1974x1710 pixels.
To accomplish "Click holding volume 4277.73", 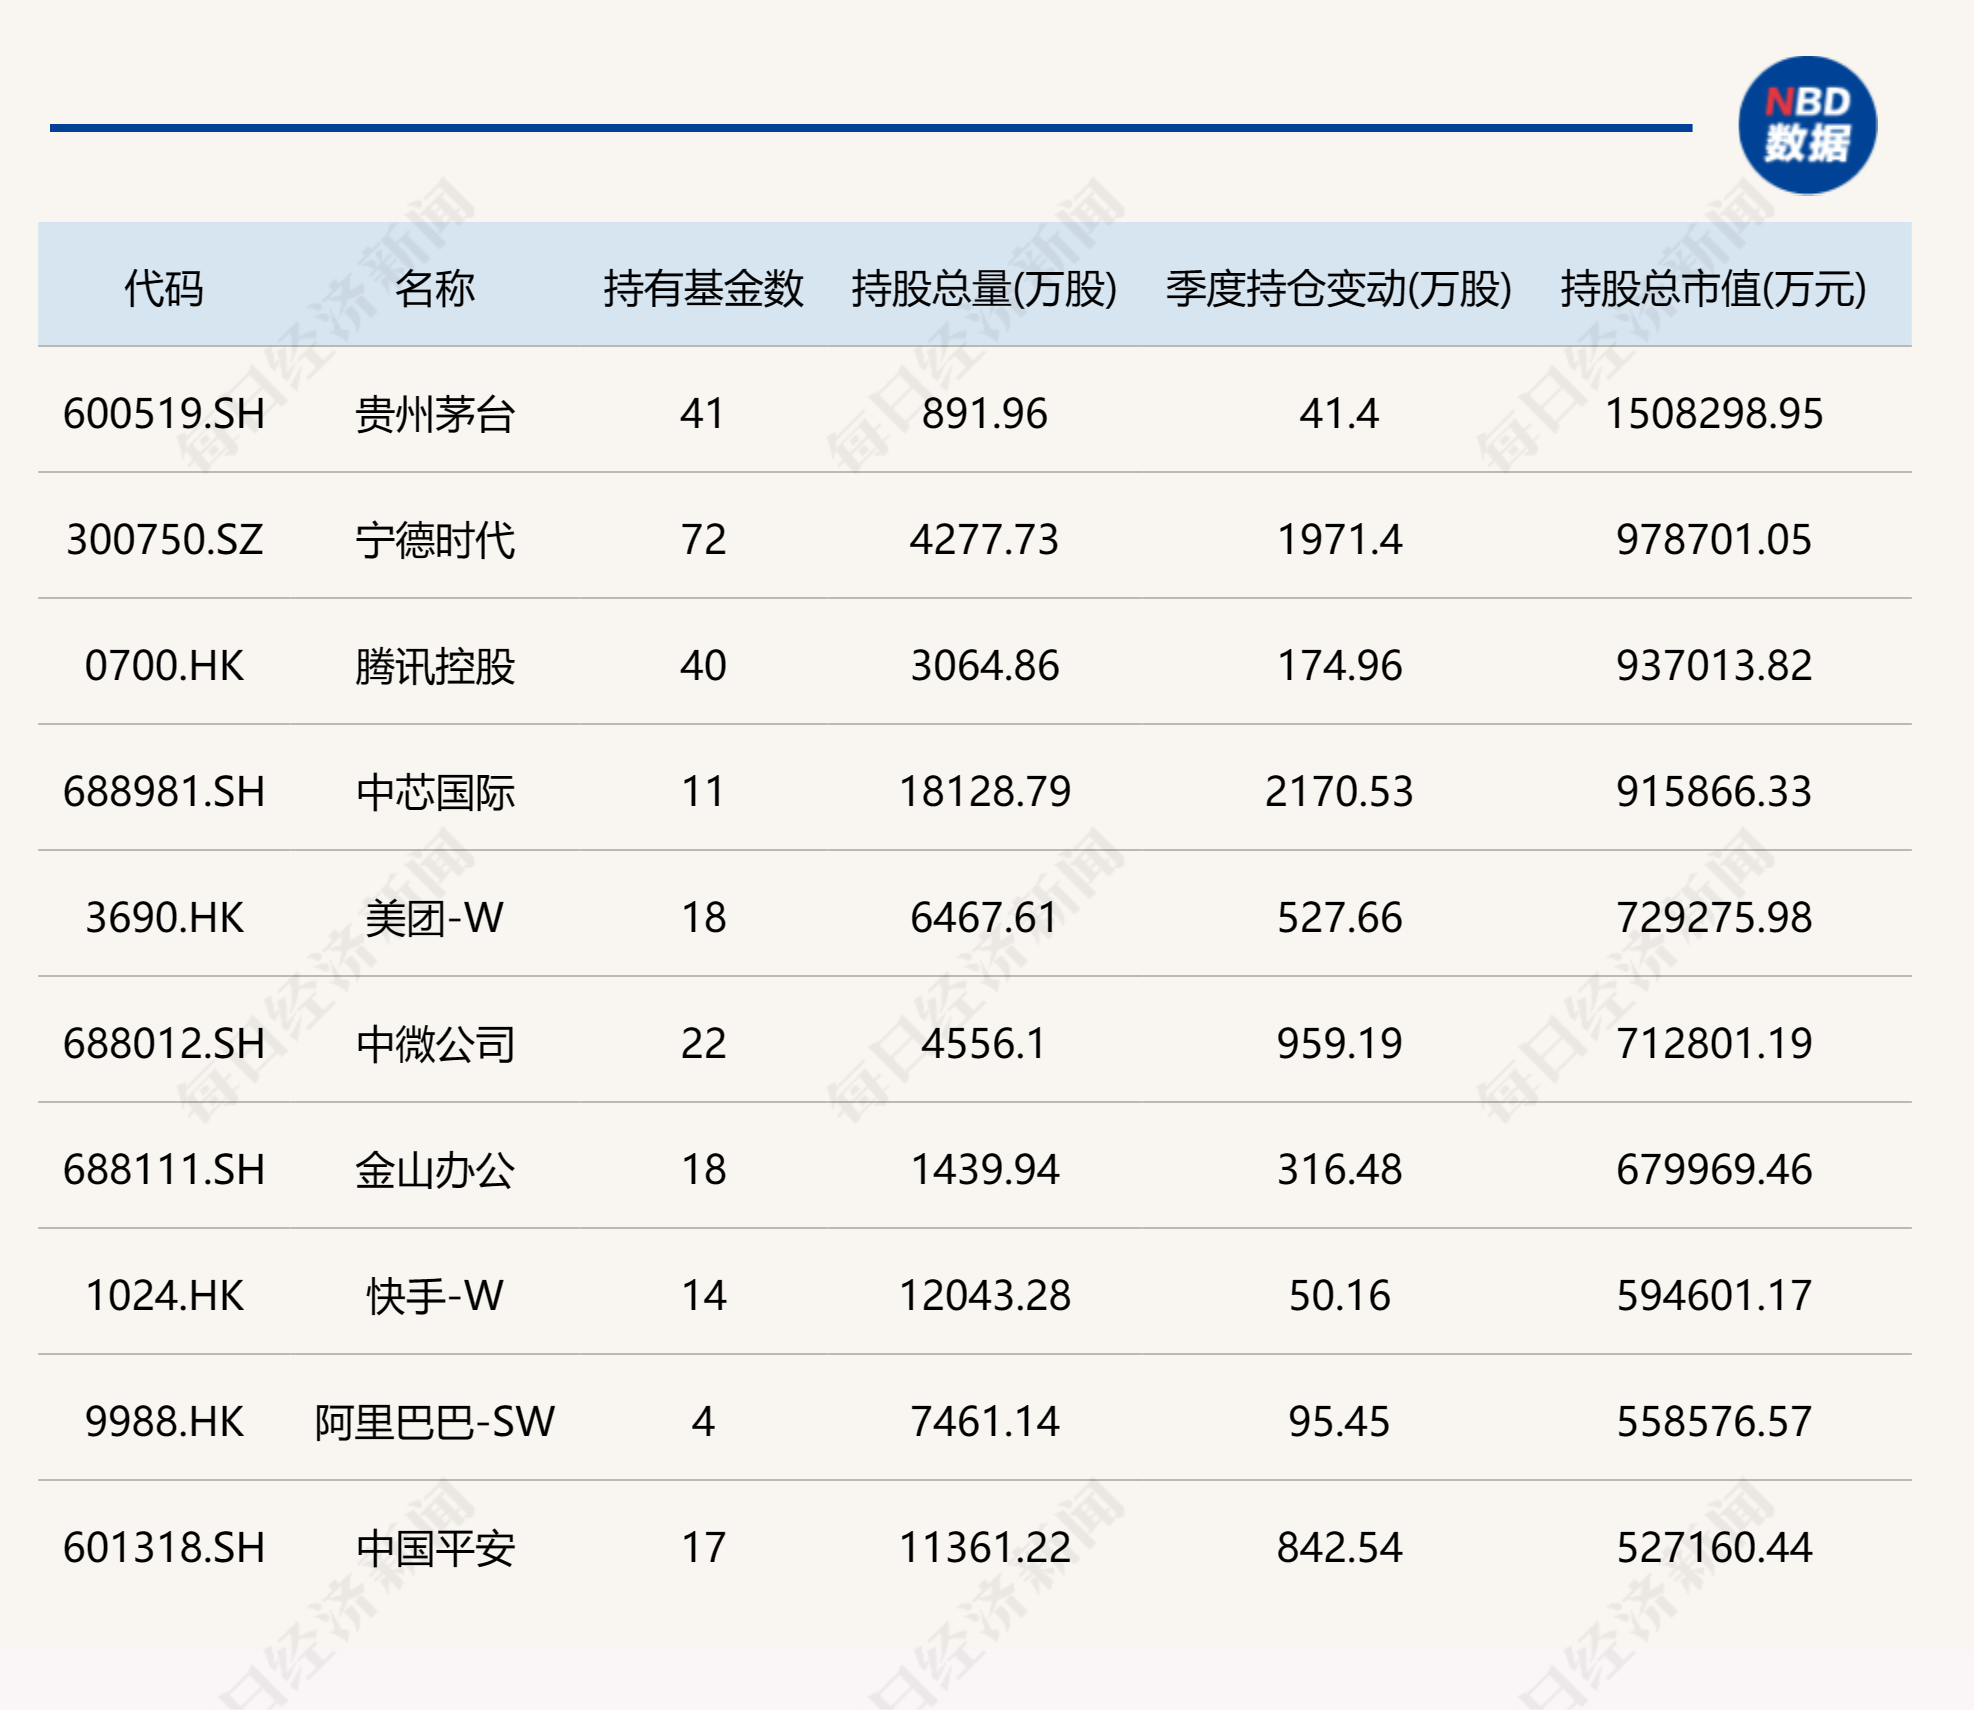I will tap(984, 540).
